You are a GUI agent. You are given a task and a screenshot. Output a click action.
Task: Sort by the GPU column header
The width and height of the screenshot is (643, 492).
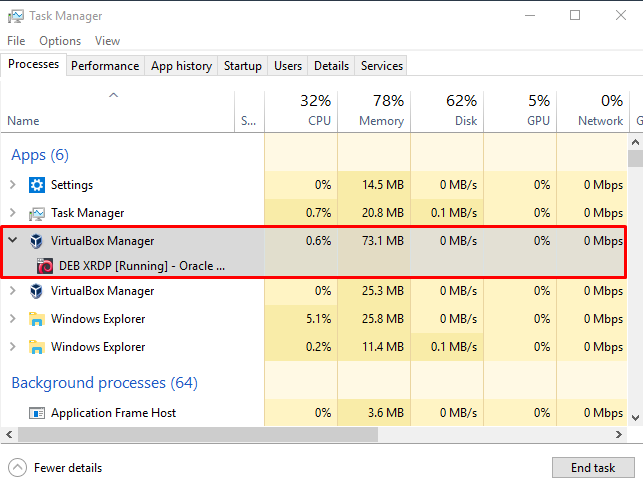point(520,112)
